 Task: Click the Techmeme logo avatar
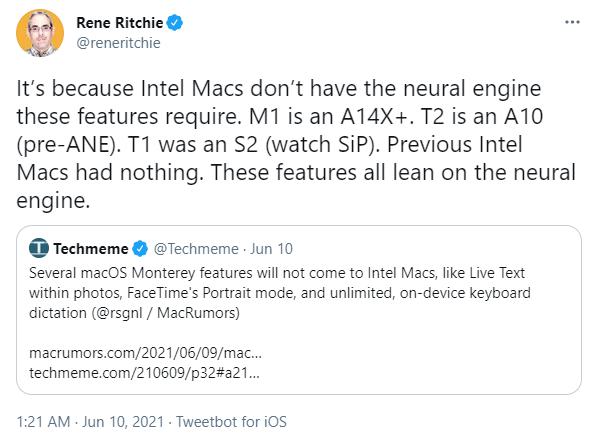coord(39,248)
